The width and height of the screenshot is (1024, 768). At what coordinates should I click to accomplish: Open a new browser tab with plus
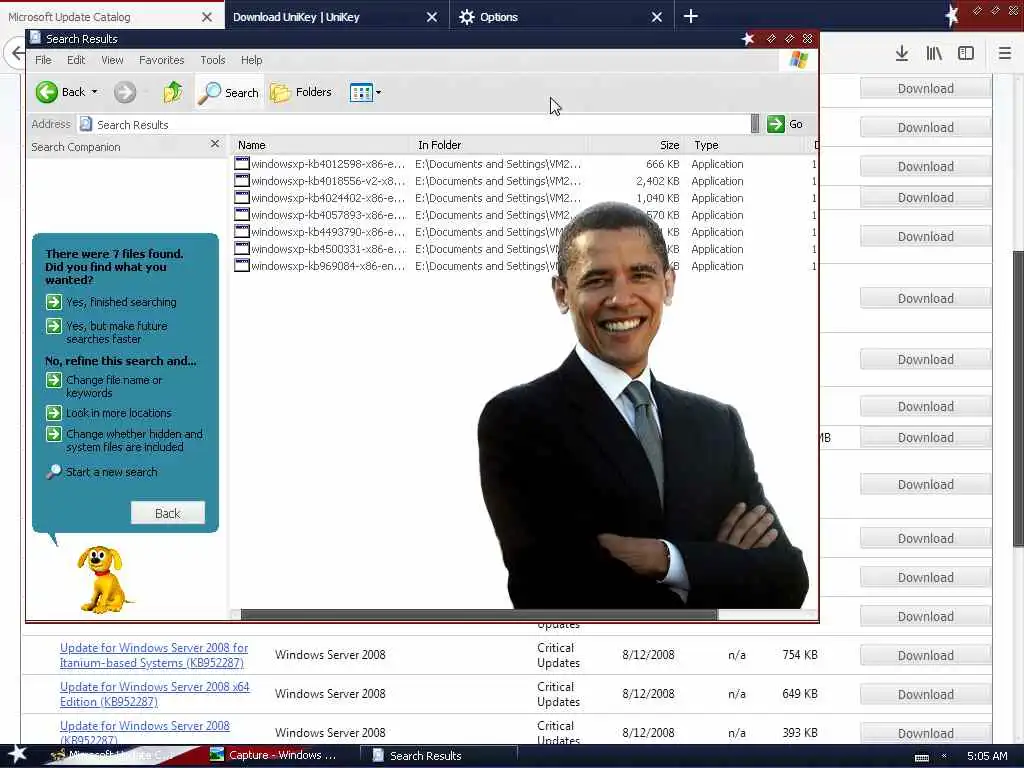(x=690, y=16)
